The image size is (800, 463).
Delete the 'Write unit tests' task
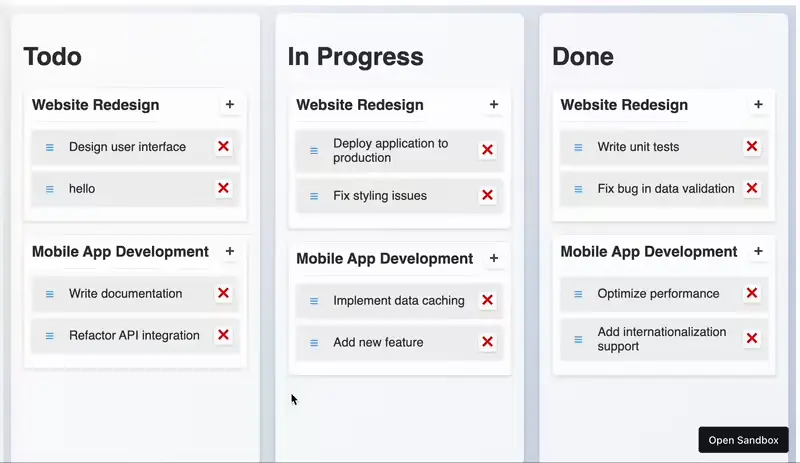pyautogui.click(x=751, y=147)
